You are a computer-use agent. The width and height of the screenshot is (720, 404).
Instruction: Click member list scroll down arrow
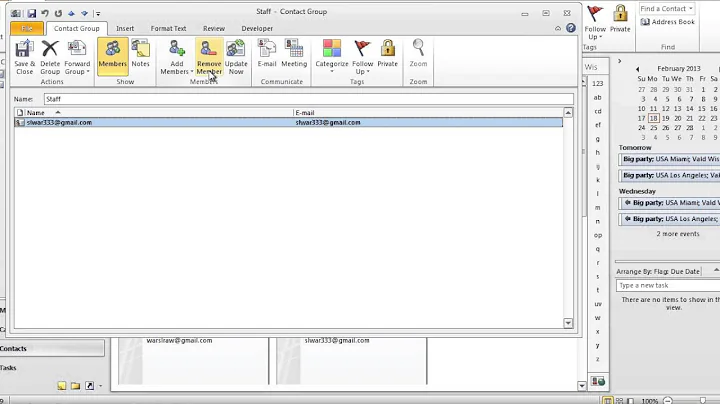click(x=568, y=323)
